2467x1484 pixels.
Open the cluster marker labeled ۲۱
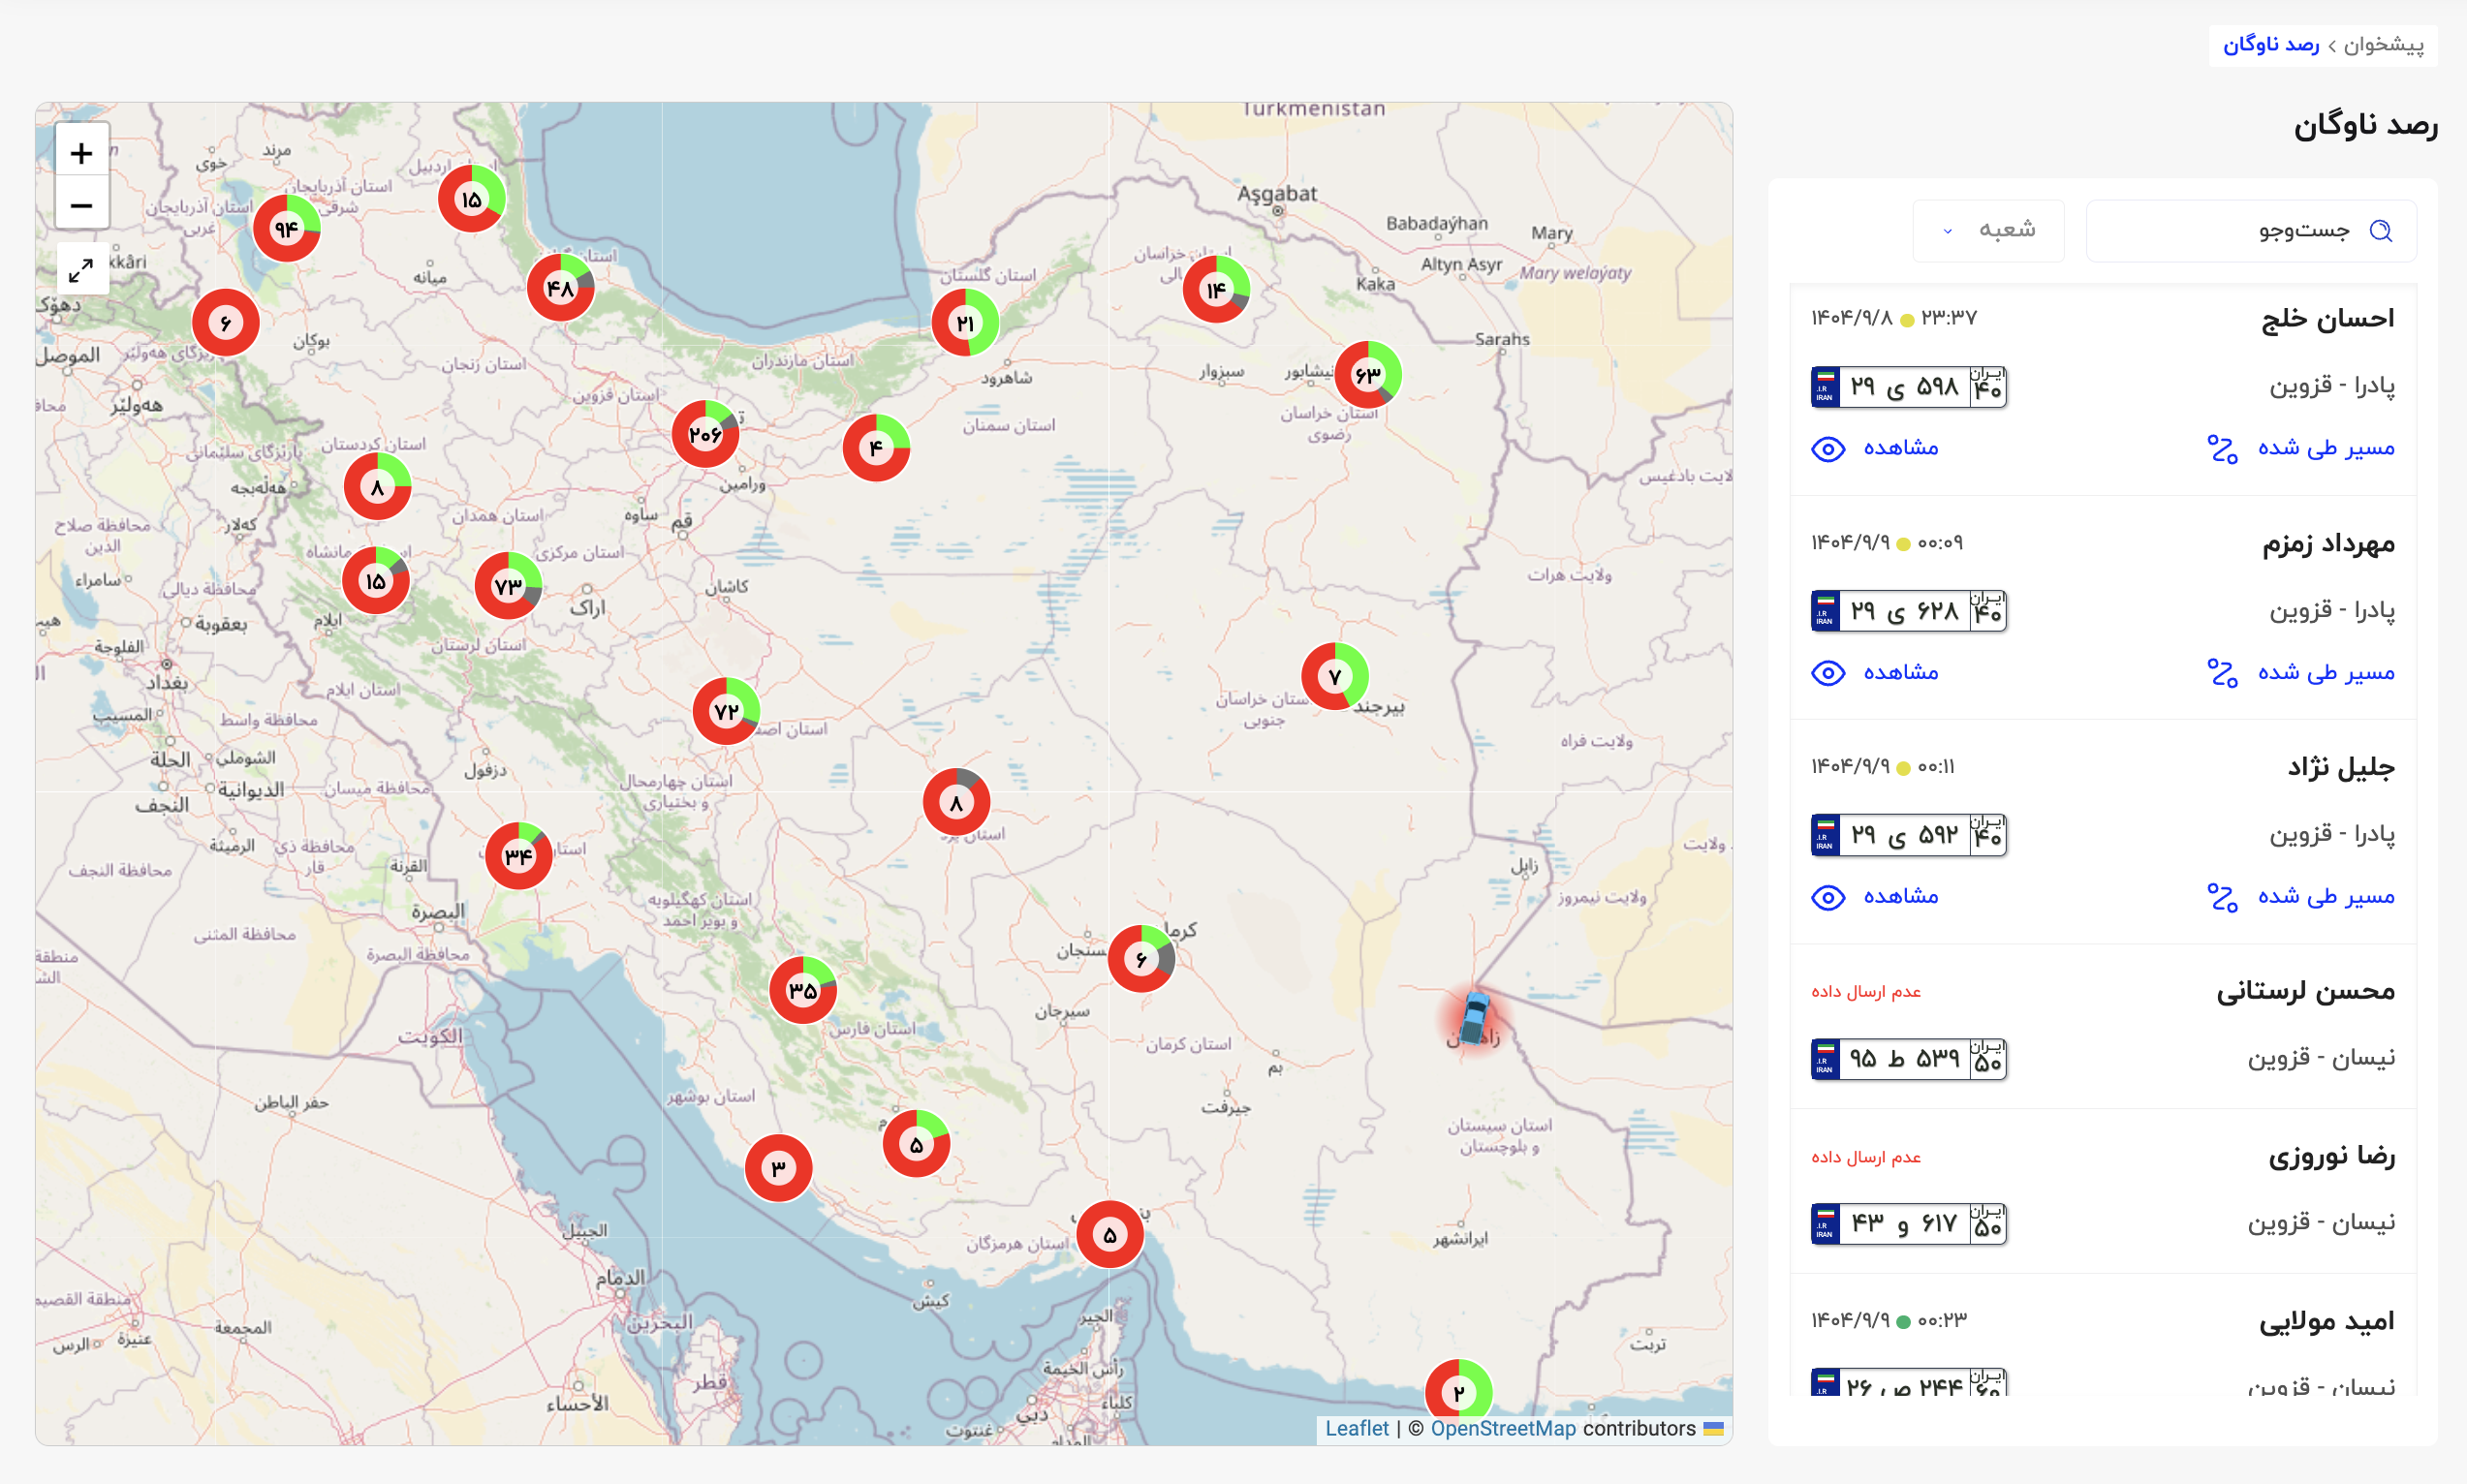pyautogui.click(x=965, y=323)
